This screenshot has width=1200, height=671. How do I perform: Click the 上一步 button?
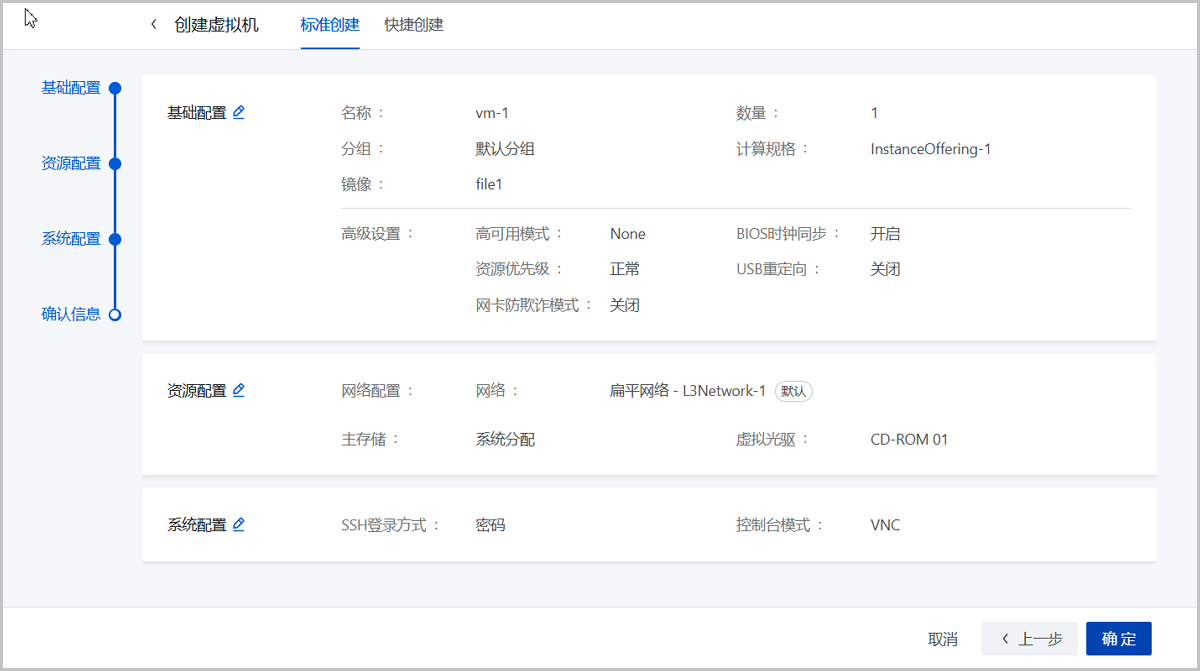(x=1030, y=639)
